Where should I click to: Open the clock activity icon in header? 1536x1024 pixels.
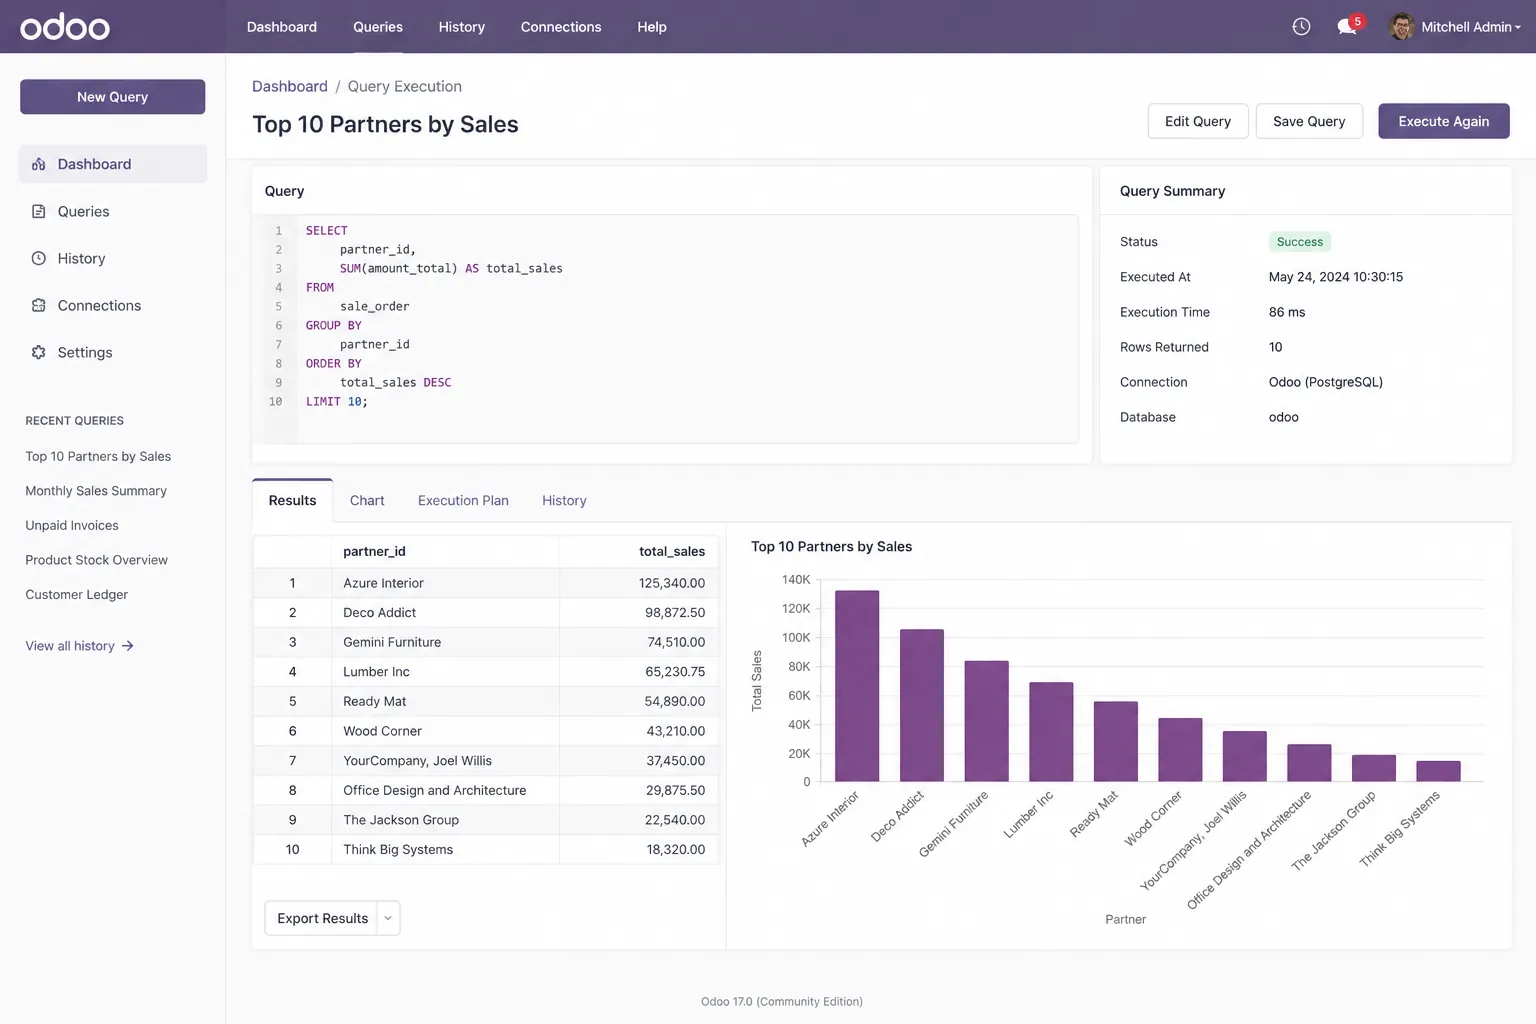pyautogui.click(x=1301, y=27)
